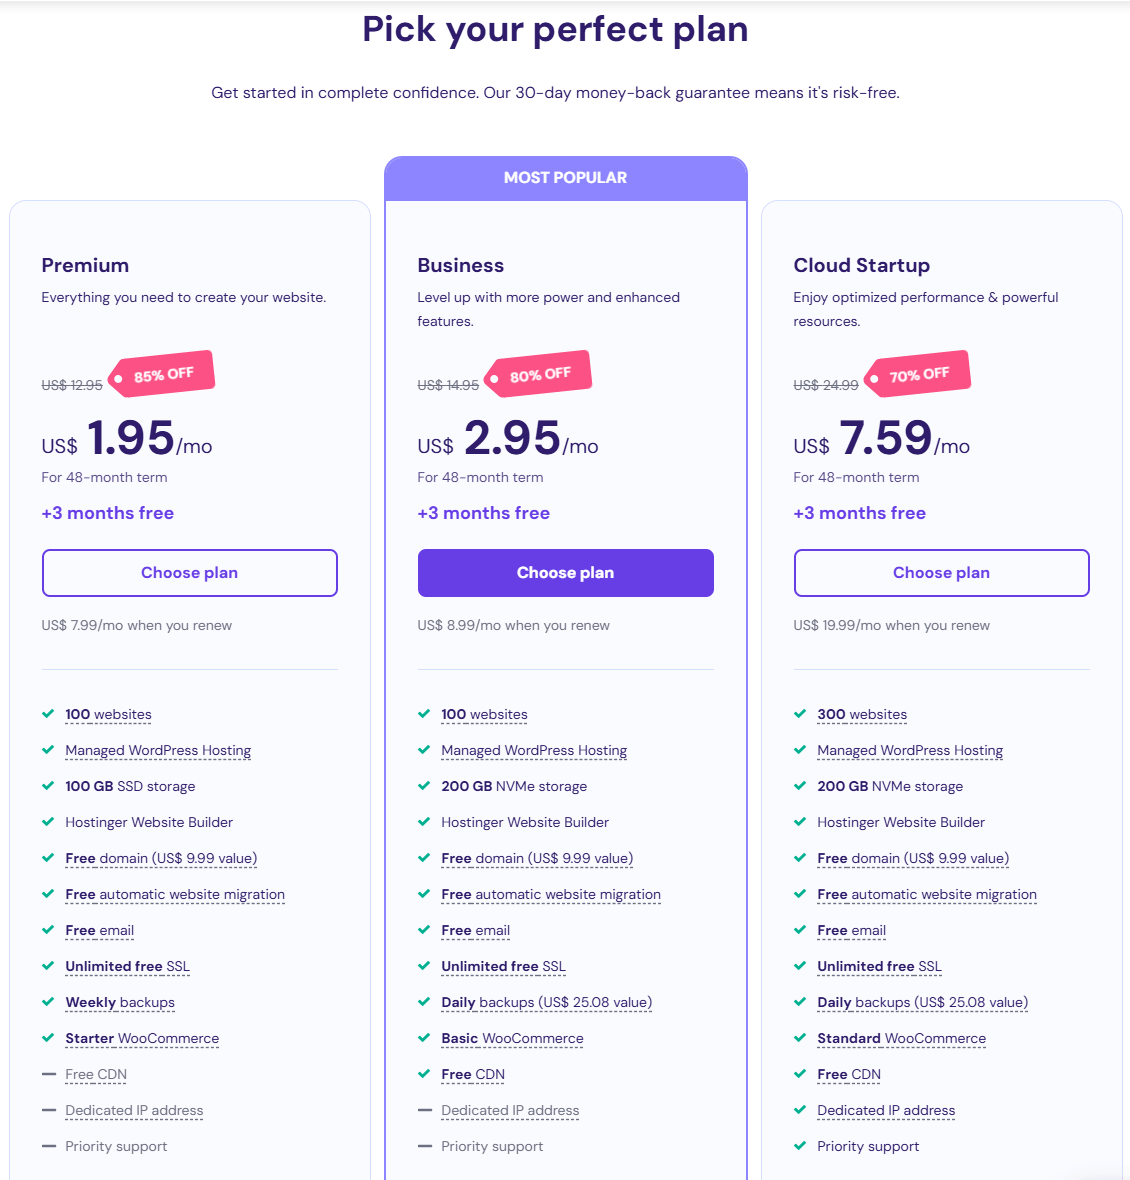The height and width of the screenshot is (1180, 1130).
Task: Click checkmark beside Cloud Startup Priority support
Action: point(800,1146)
